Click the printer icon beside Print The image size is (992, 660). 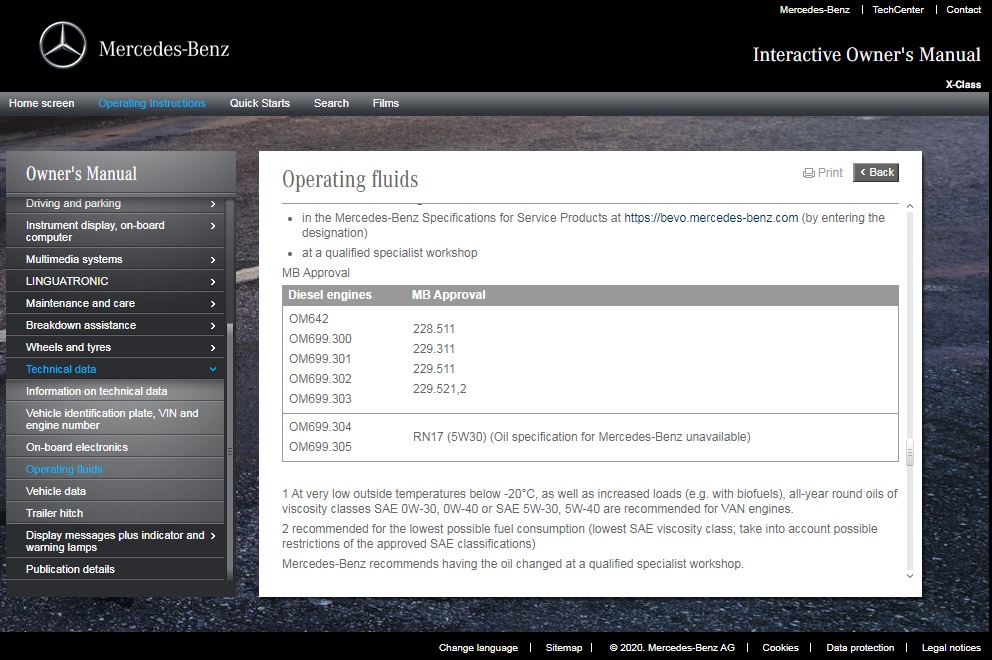[809, 173]
